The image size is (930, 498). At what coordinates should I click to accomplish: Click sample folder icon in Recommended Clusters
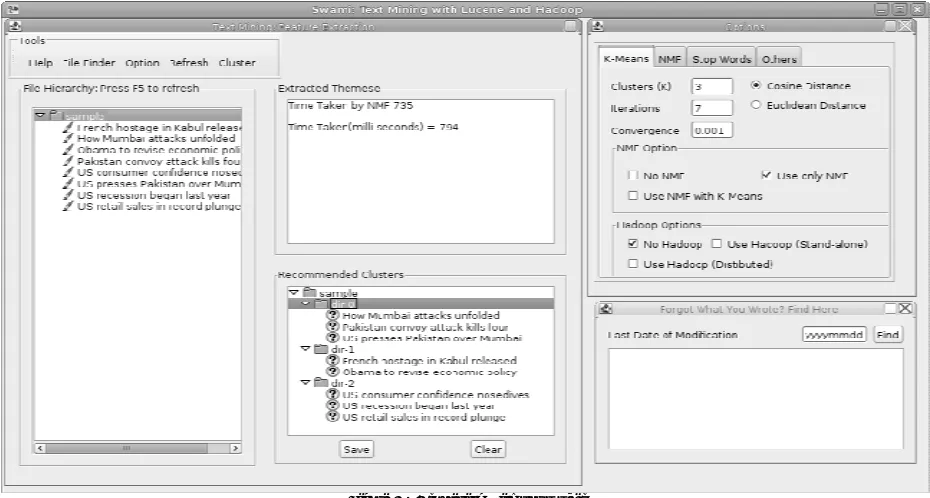309,292
